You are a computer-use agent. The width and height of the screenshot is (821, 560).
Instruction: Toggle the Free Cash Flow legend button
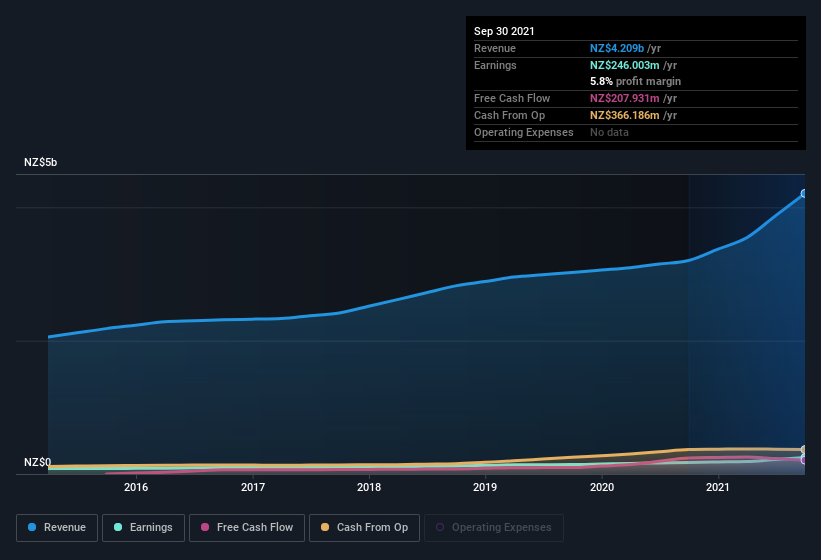point(247,528)
